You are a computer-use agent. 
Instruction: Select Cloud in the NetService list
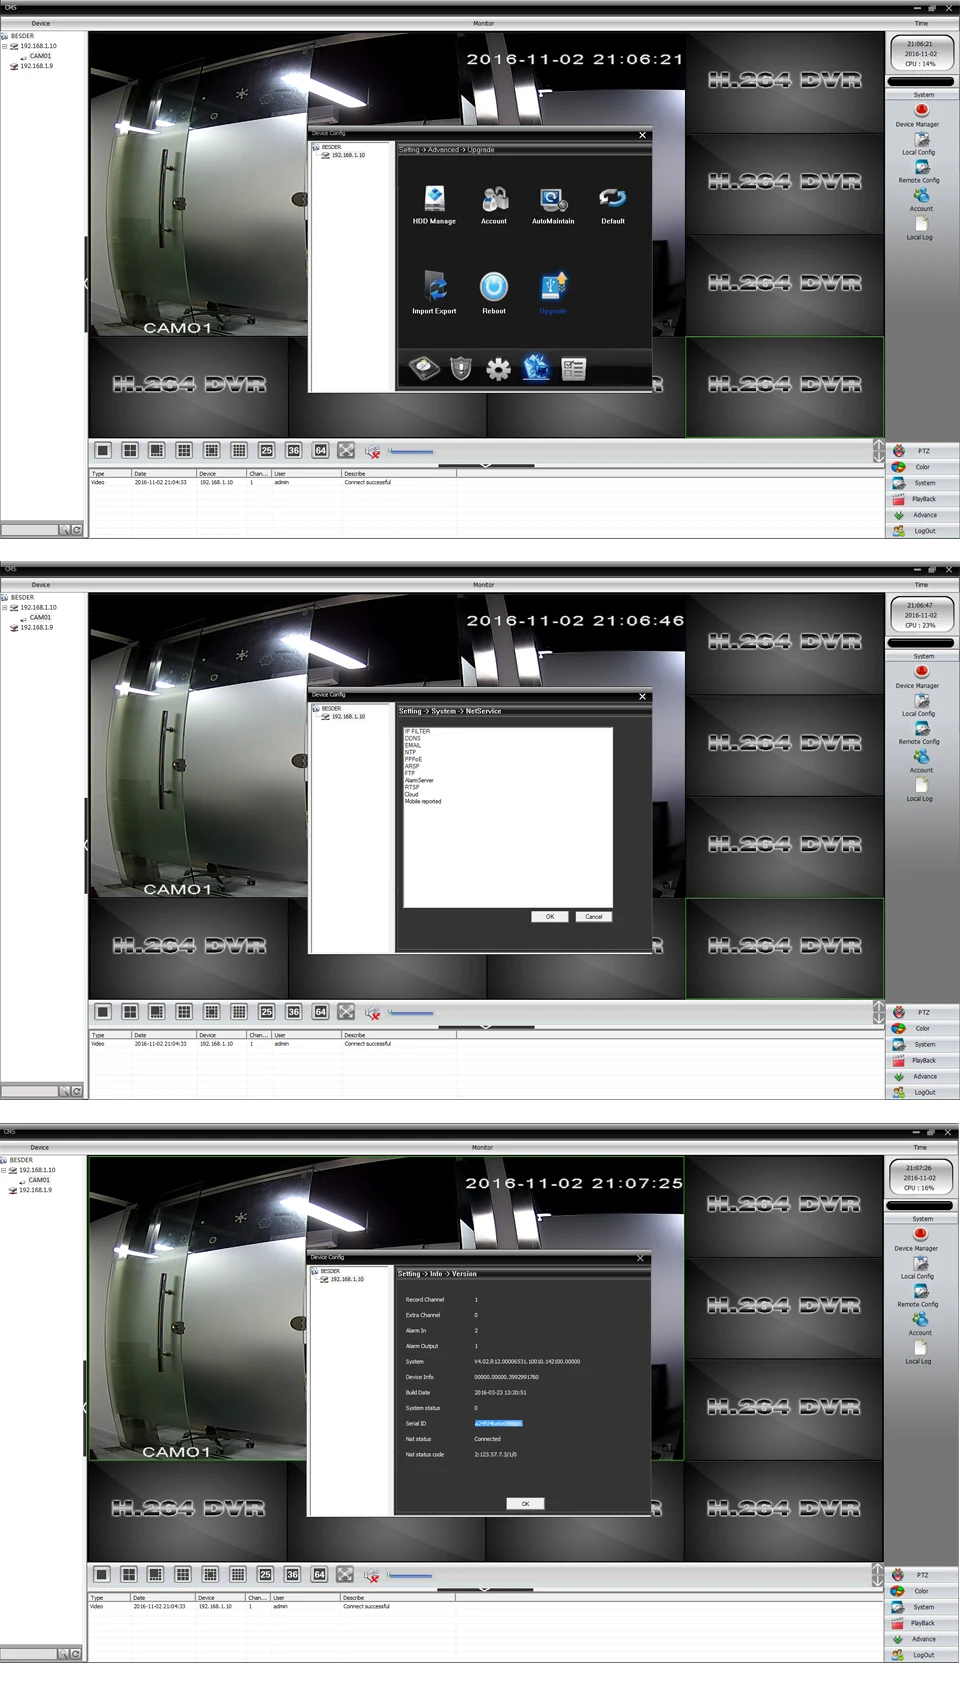pyautogui.click(x=411, y=794)
